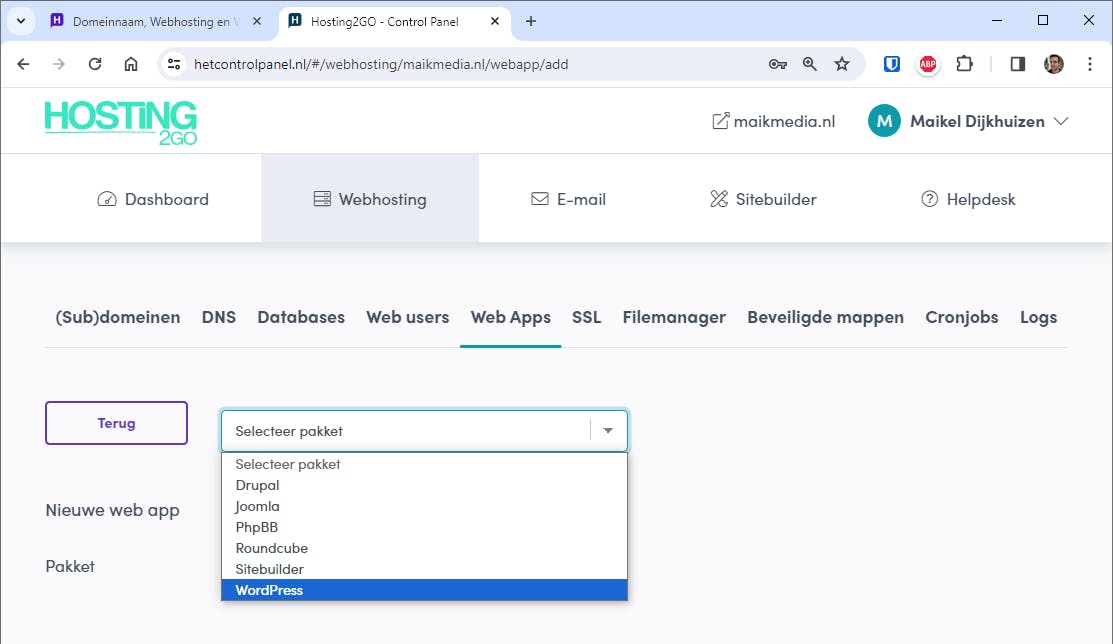1113x644 pixels.
Task: Open the Bitwarden extension icon
Action: tap(892, 64)
